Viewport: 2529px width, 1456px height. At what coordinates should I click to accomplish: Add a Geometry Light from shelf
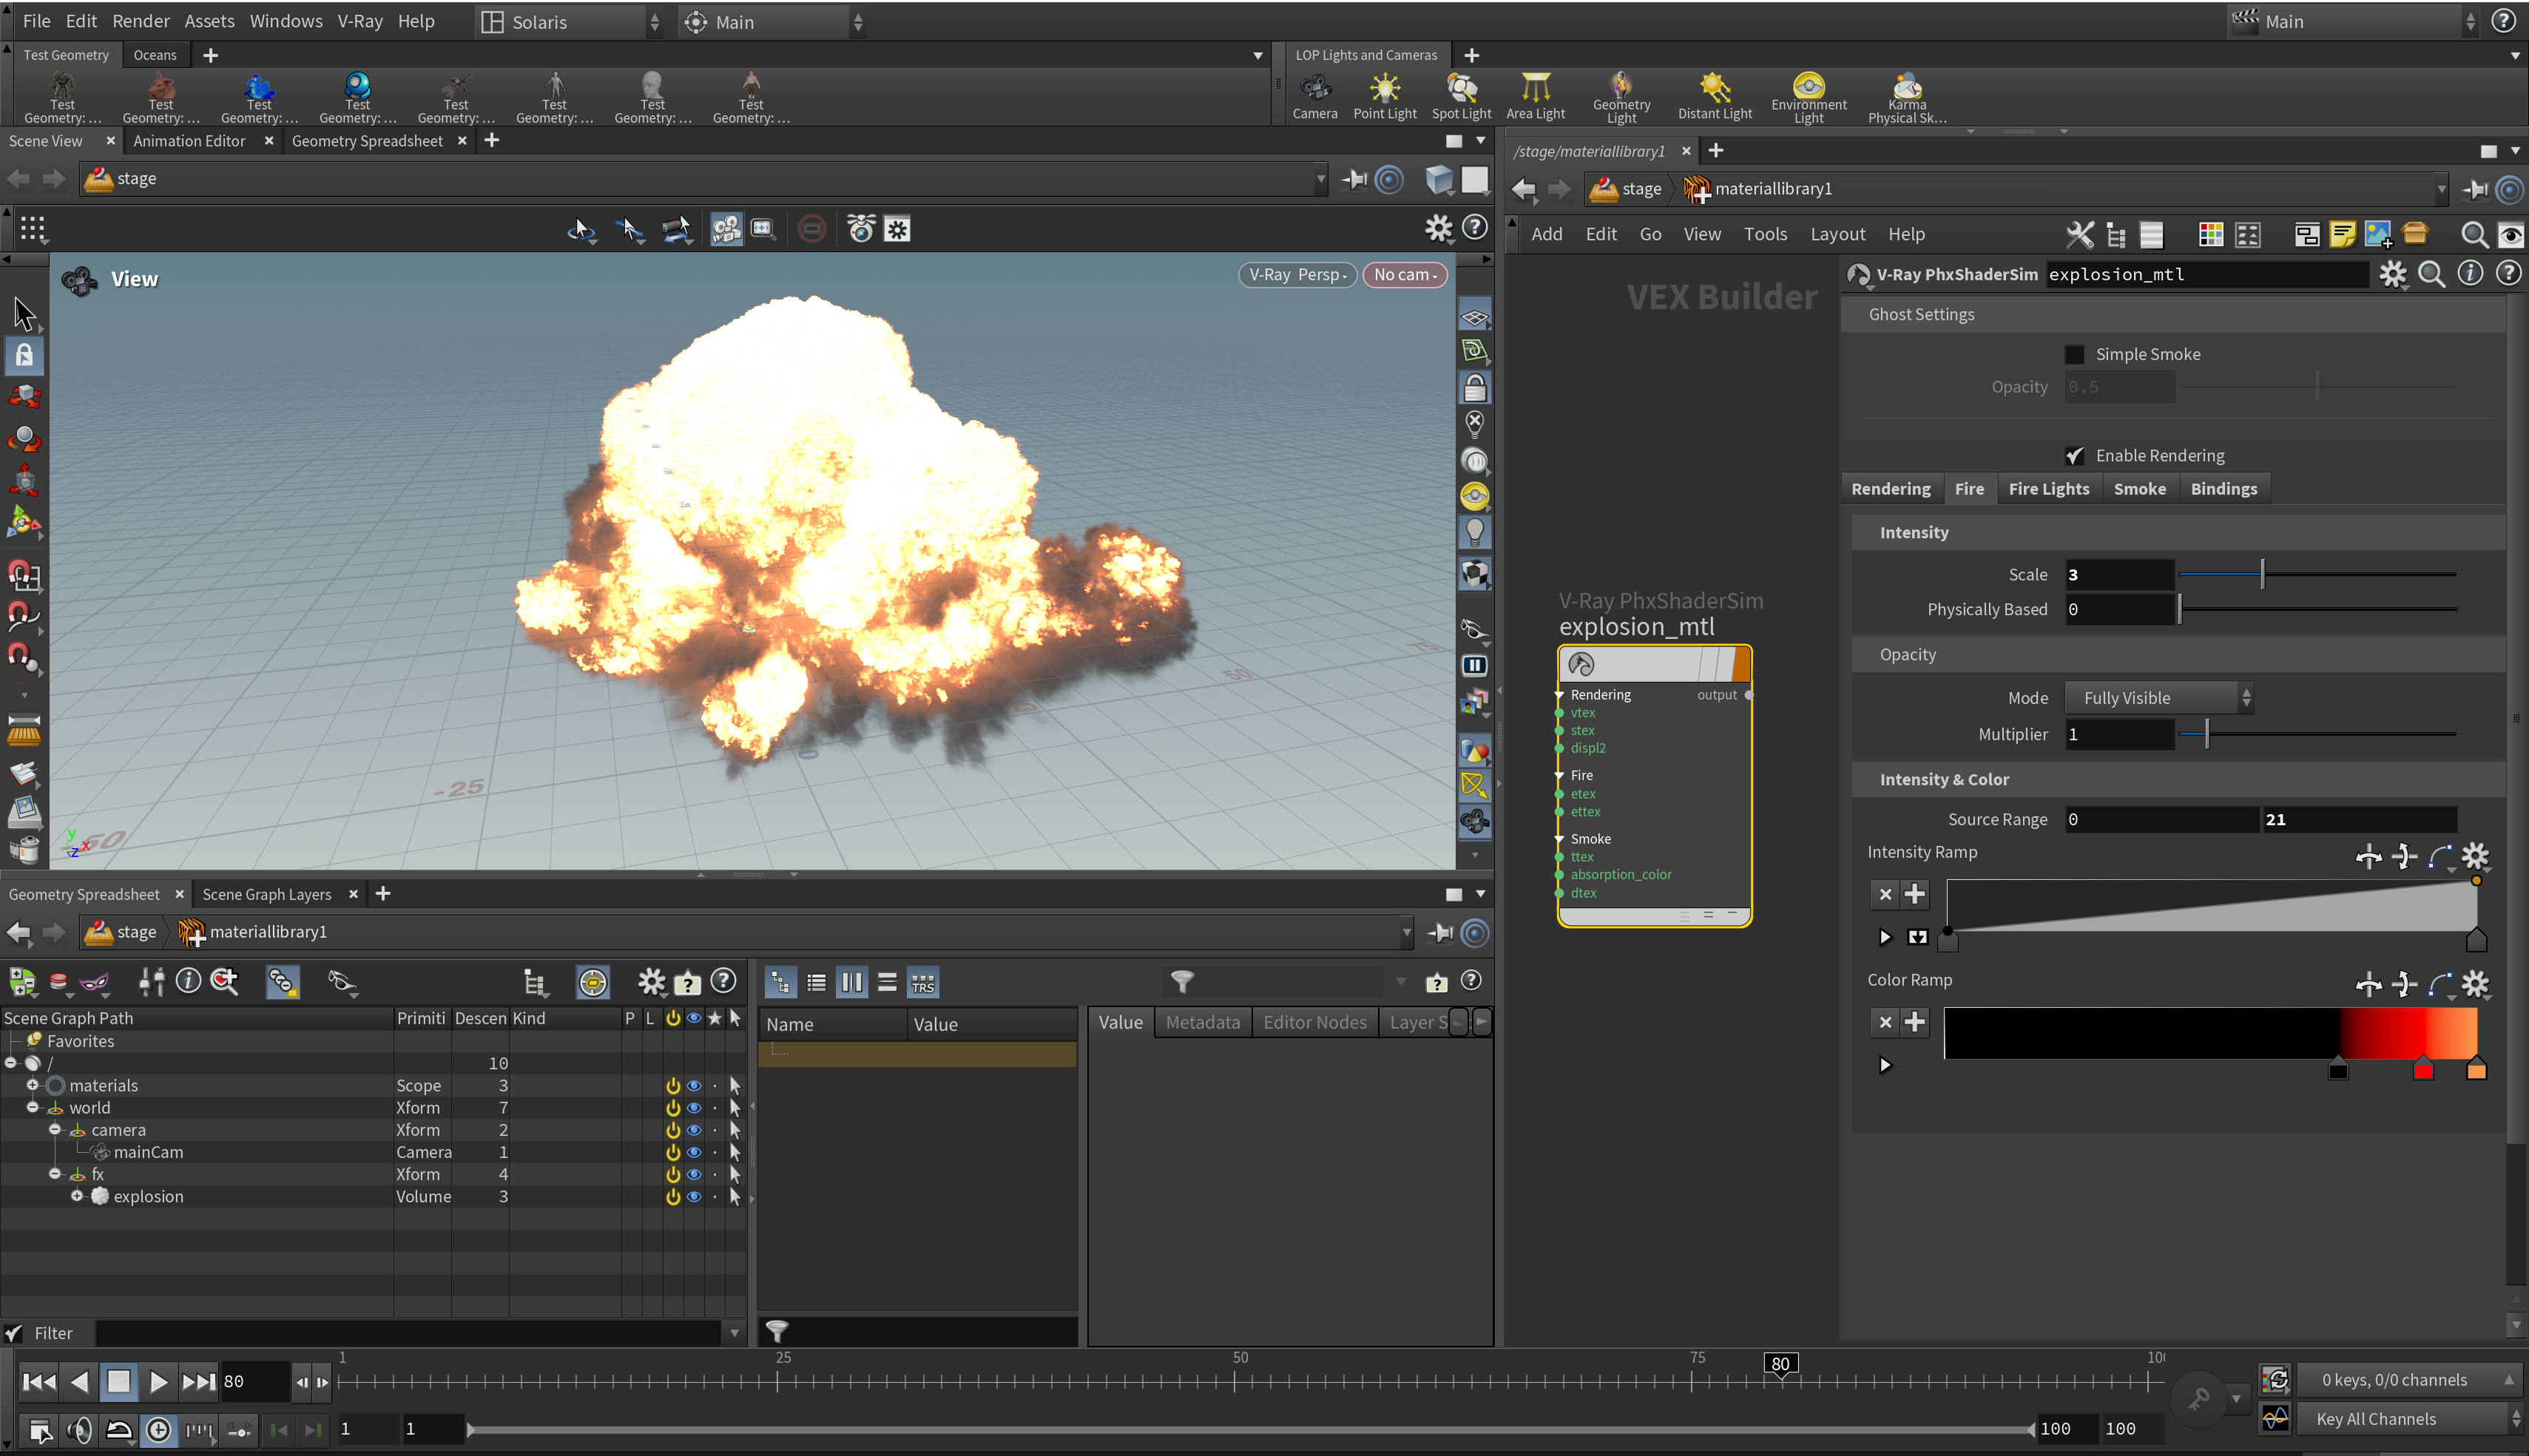coord(1621,97)
